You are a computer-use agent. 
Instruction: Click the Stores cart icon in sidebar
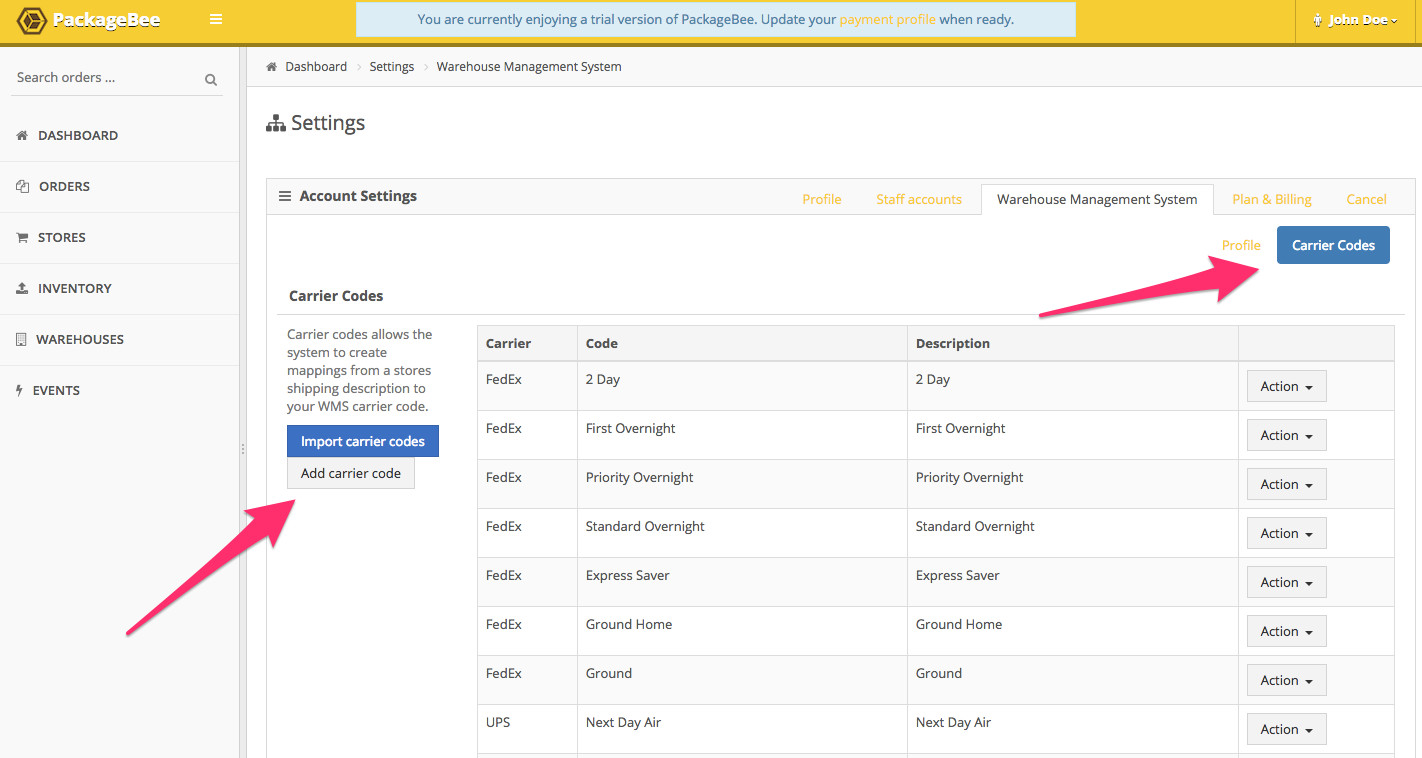22,237
